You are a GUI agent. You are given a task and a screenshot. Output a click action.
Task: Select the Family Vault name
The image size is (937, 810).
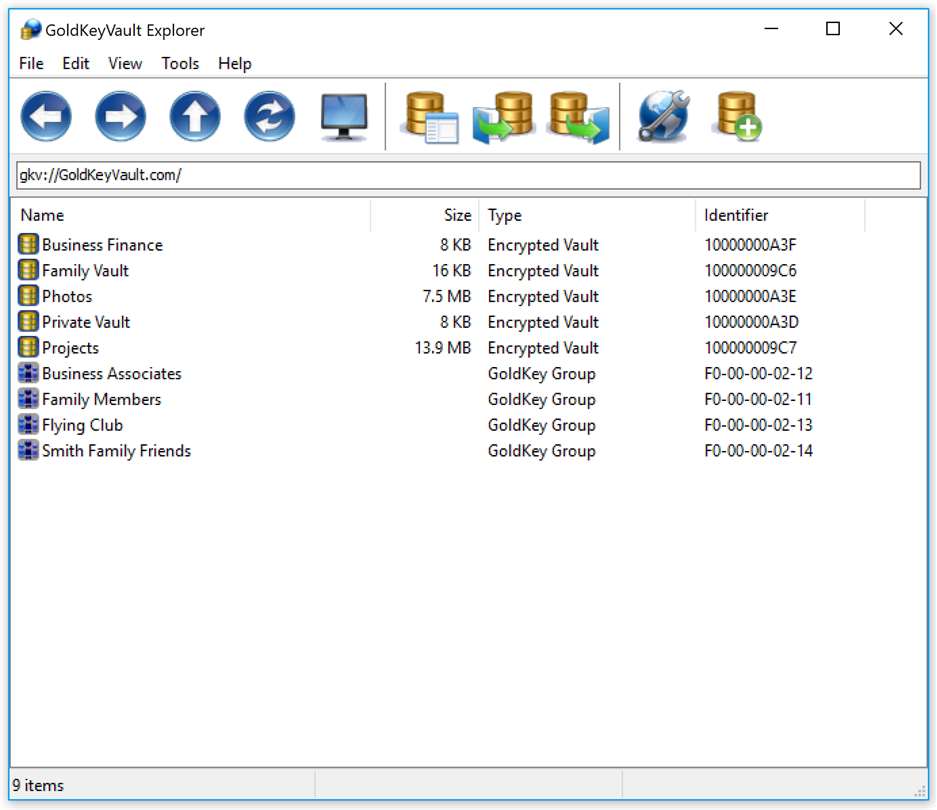click(85, 270)
